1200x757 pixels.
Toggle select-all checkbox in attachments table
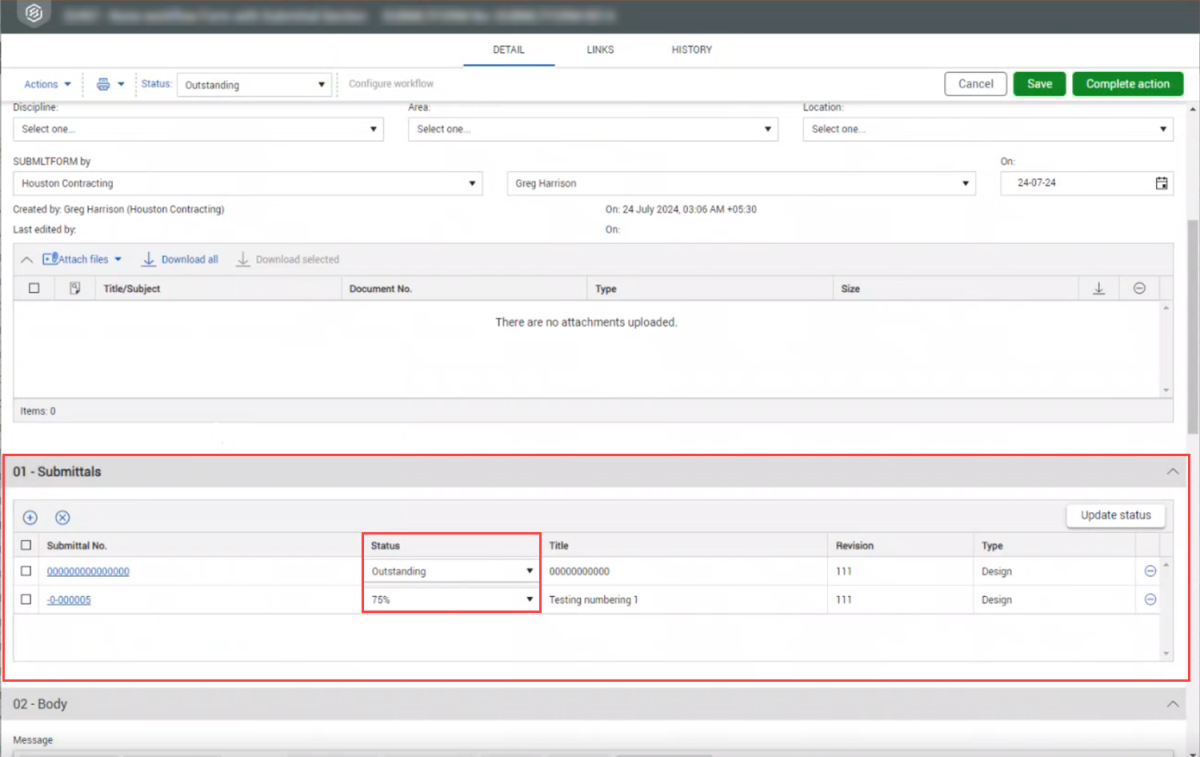click(34, 289)
